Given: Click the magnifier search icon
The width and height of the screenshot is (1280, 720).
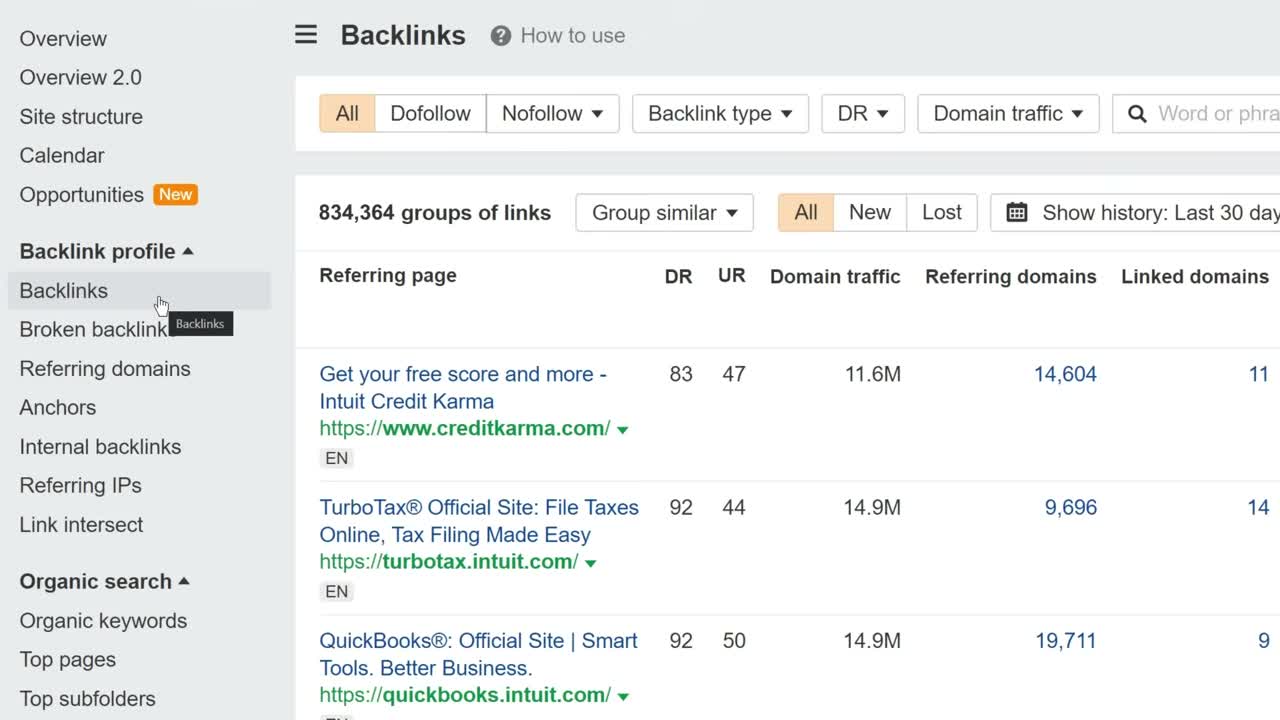Looking at the screenshot, I should [x=1137, y=114].
